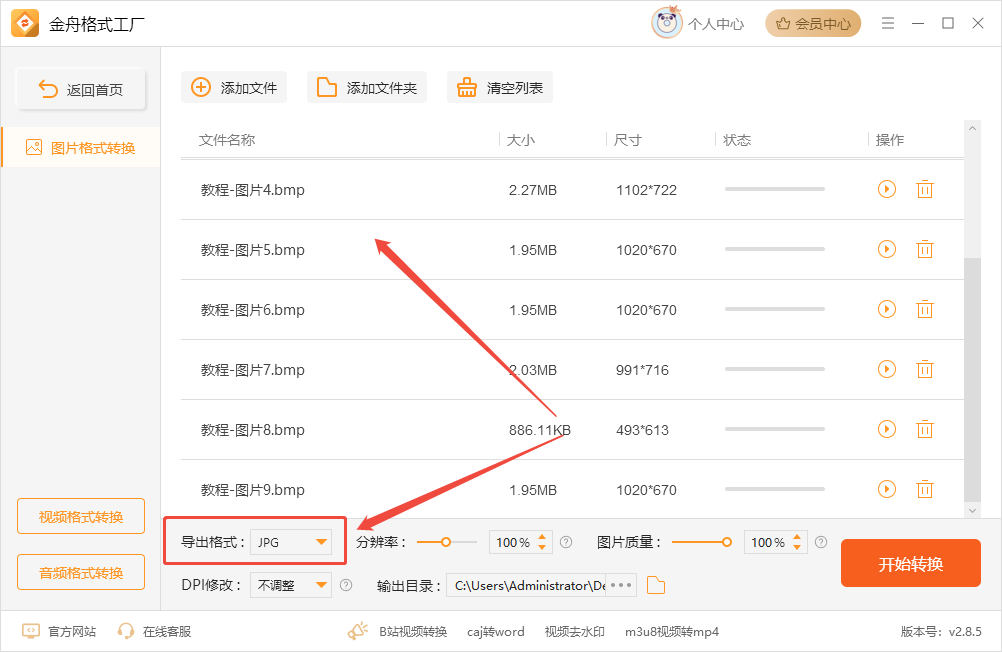This screenshot has height=652, width=1002.
Task: Preview 教程-图片4.bmp with its play icon
Action: (x=886, y=189)
